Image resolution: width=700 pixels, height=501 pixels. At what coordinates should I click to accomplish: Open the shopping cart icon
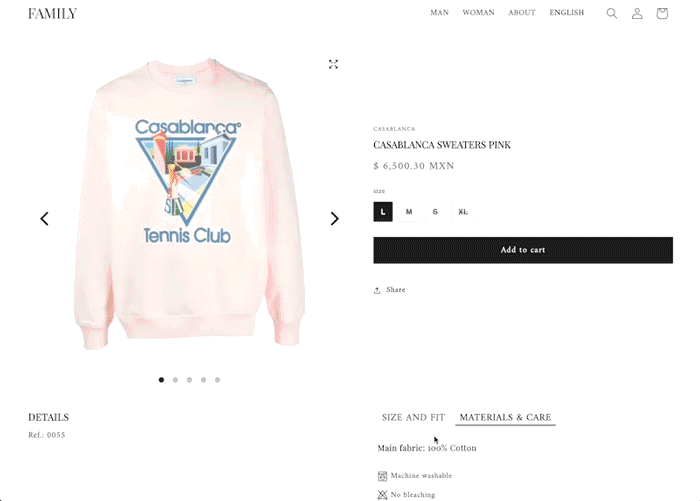662,13
